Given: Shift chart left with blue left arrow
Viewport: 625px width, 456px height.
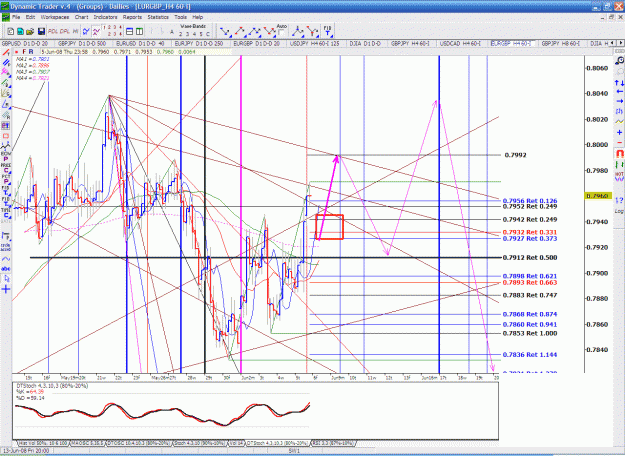Looking at the screenshot, I should click(619, 92).
